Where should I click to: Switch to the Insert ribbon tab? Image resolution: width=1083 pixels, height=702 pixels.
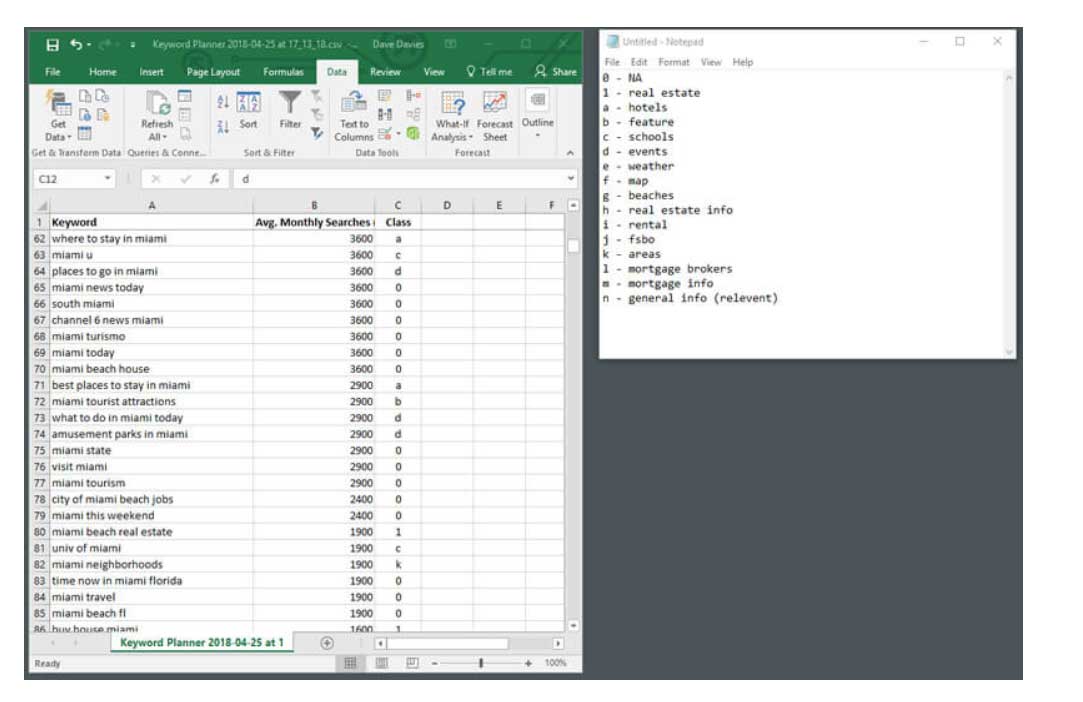click(151, 72)
